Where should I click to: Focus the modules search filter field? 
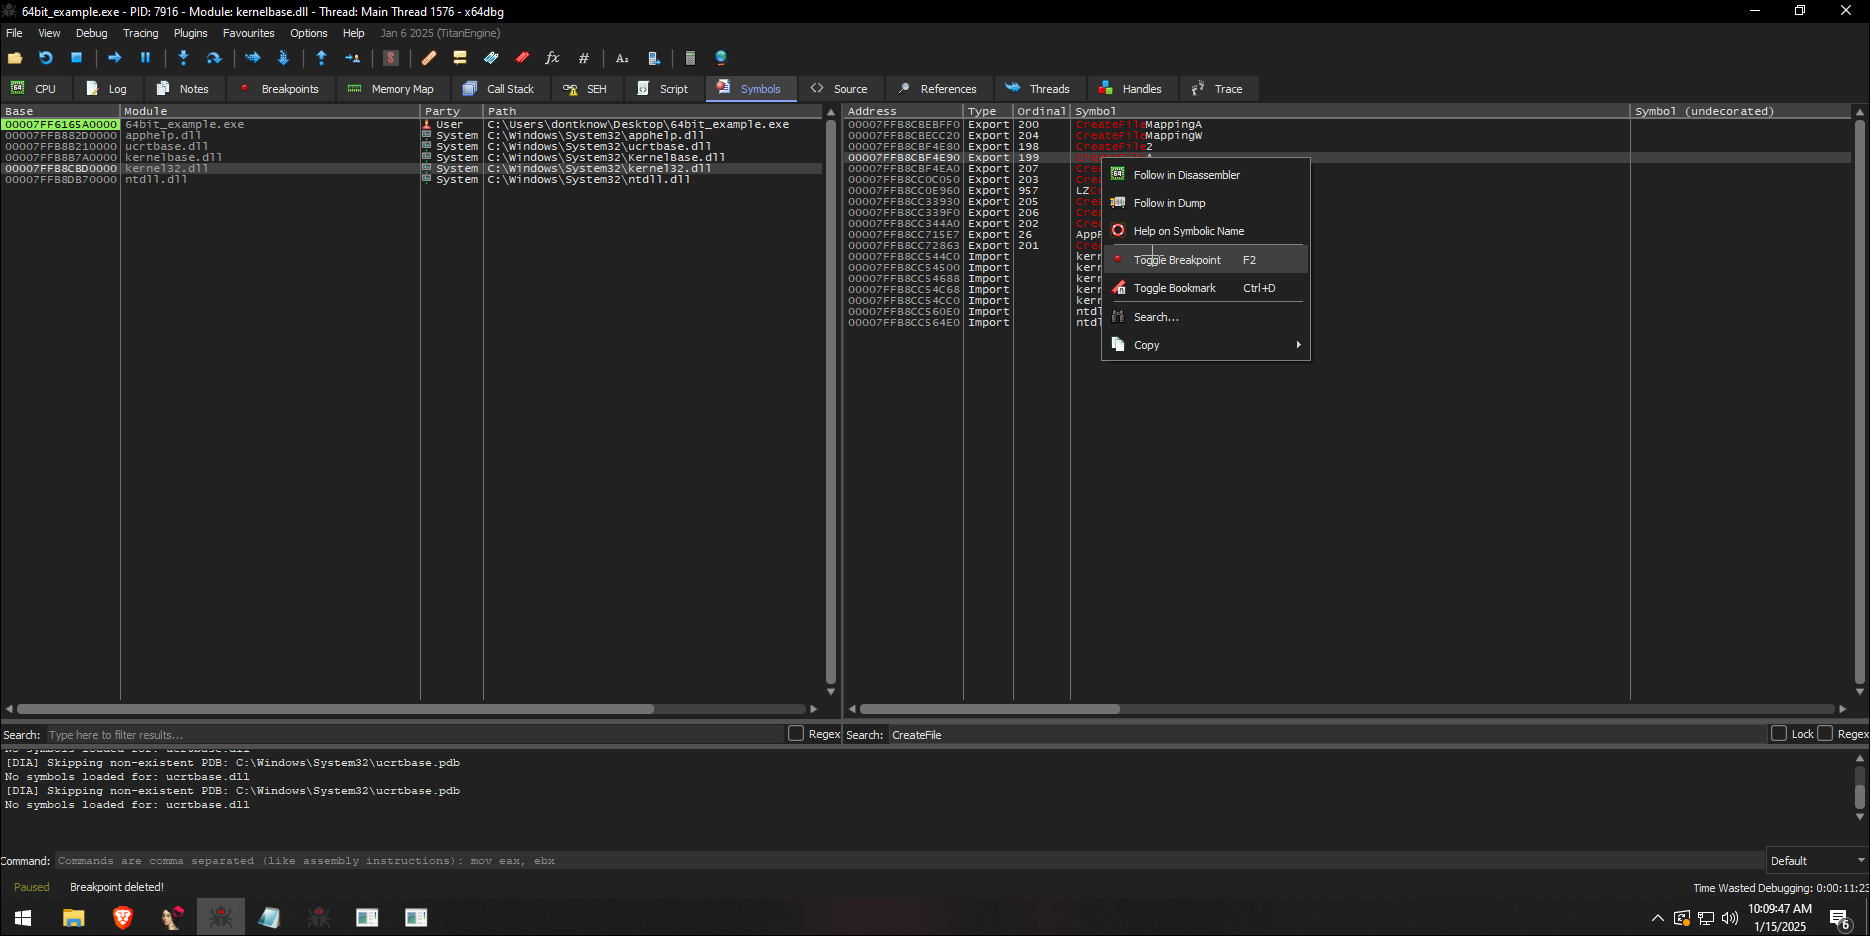click(x=414, y=735)
